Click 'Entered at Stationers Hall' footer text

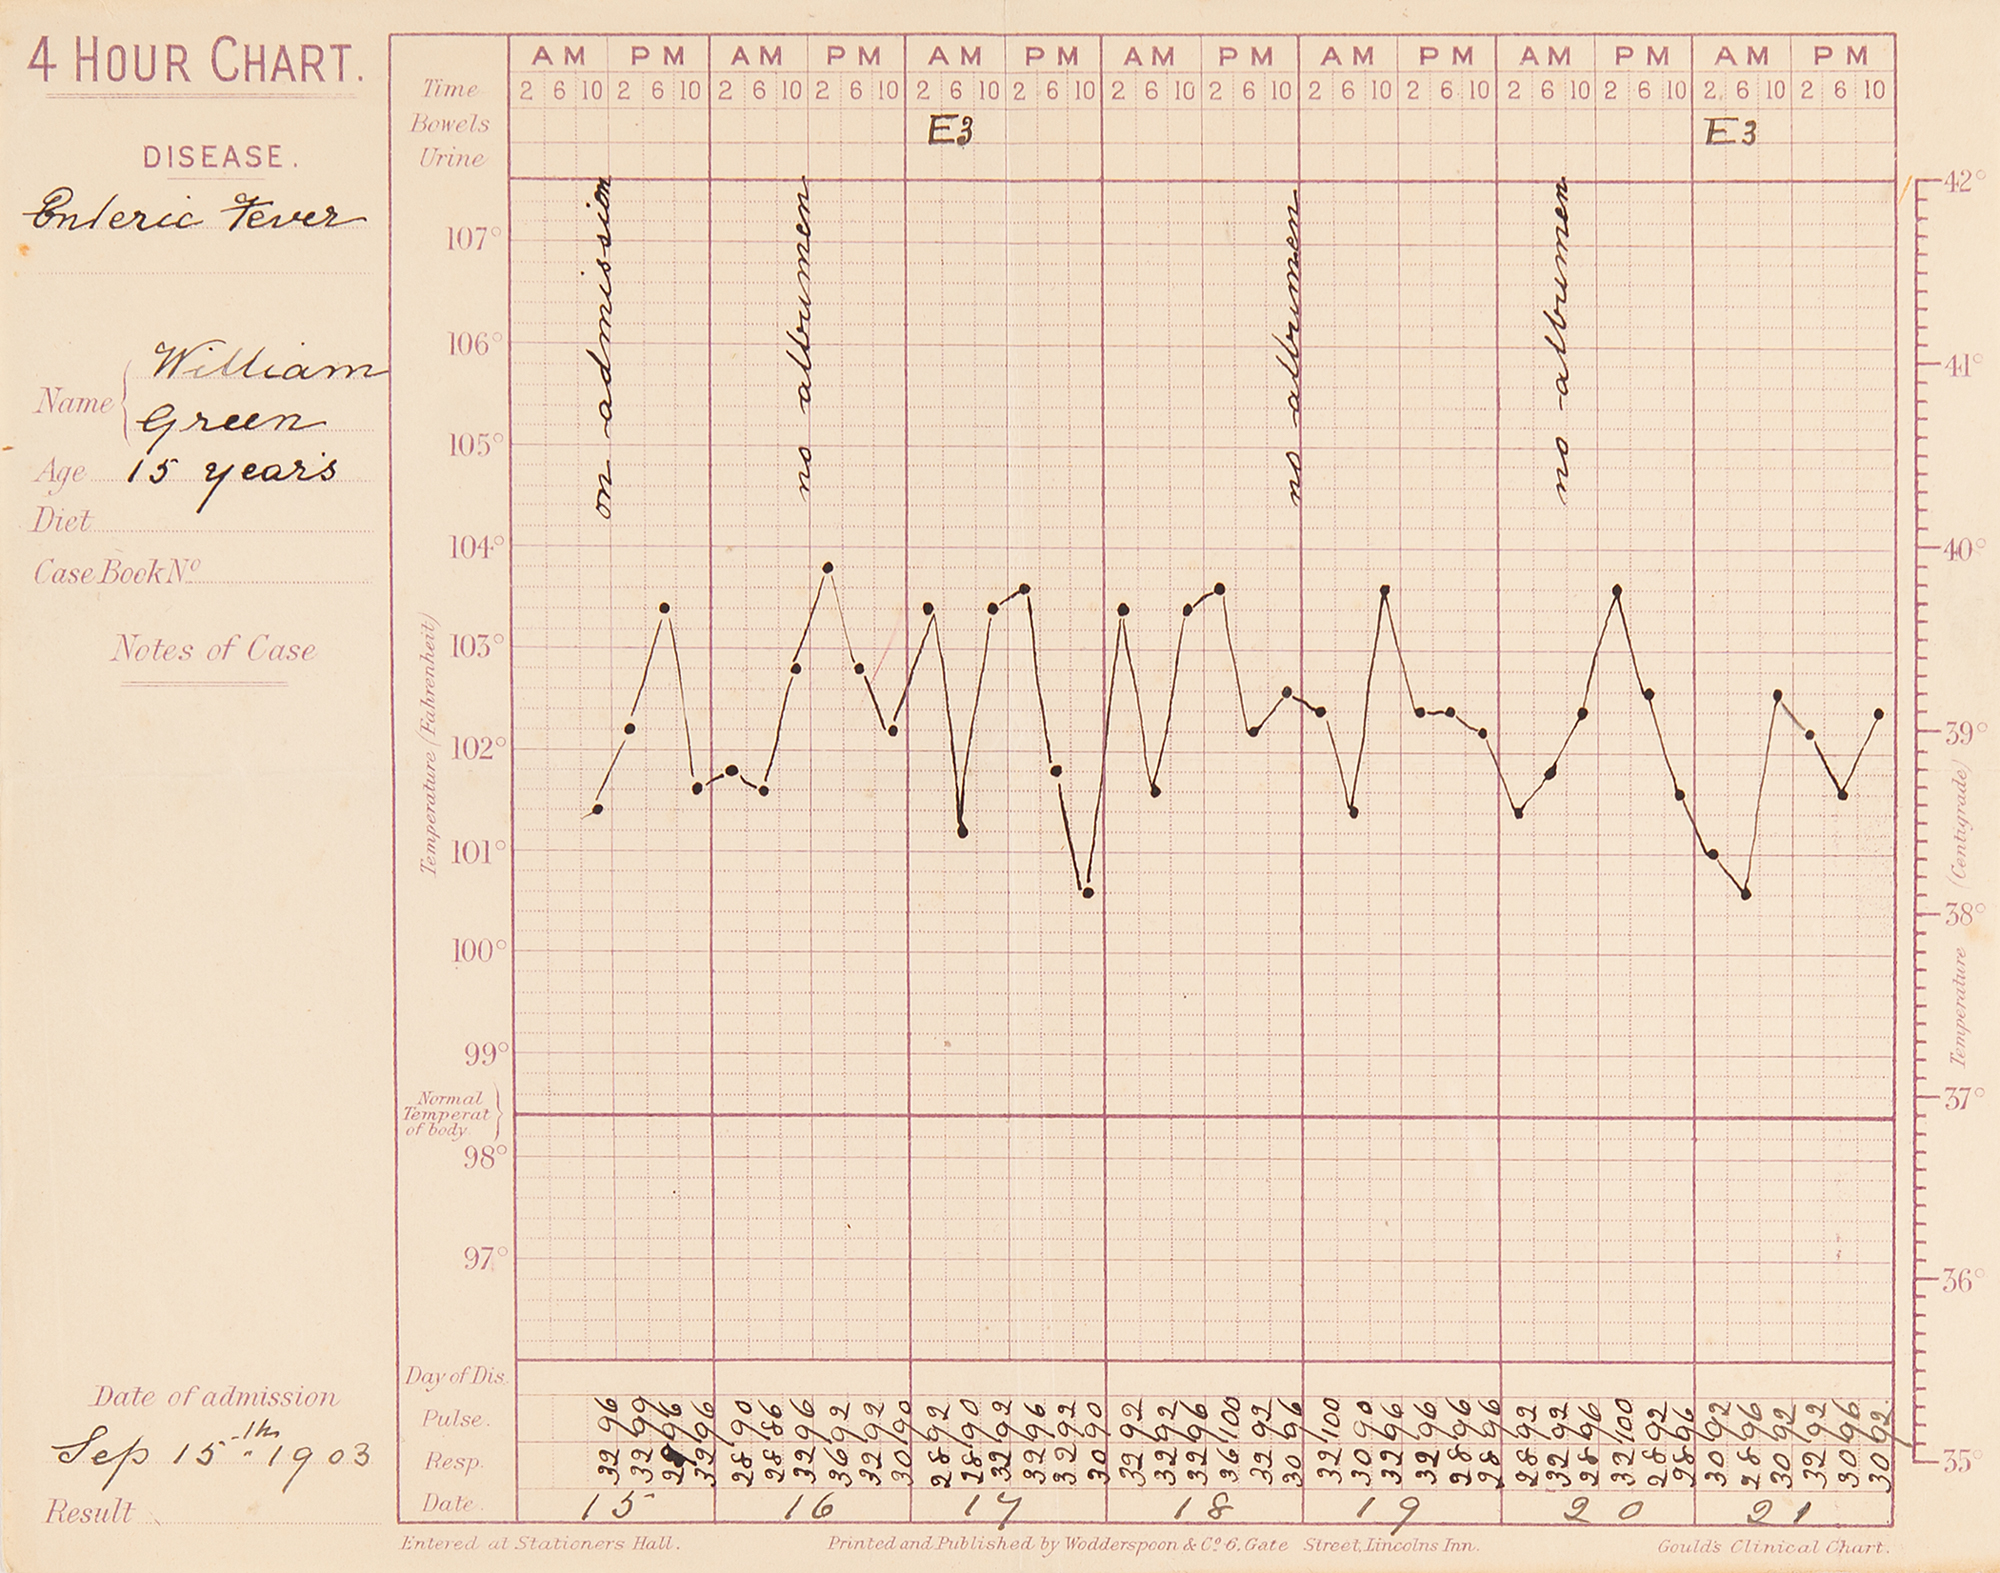[540, 1544]
